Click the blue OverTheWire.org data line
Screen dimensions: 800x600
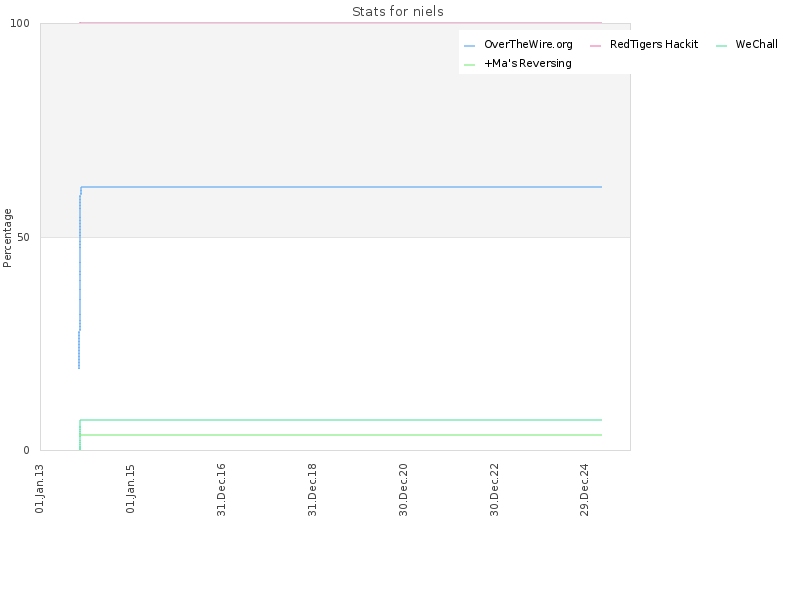click(341, 187)
